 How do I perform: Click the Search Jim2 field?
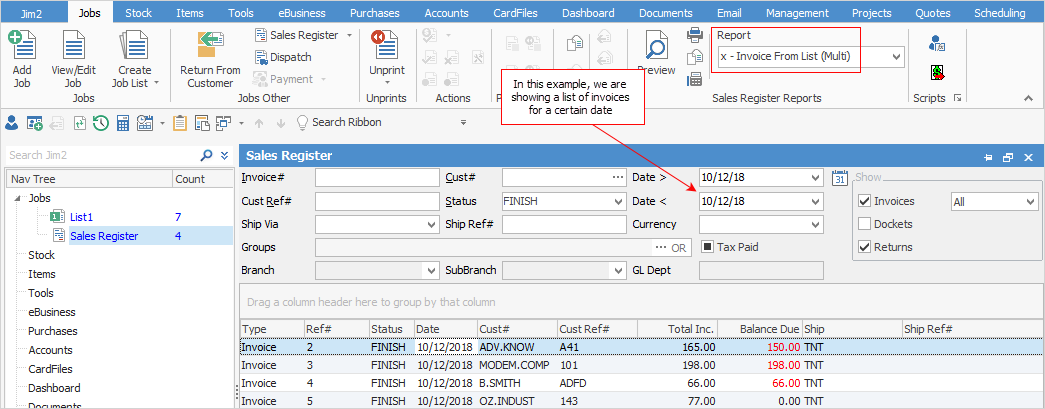[103, 155]
